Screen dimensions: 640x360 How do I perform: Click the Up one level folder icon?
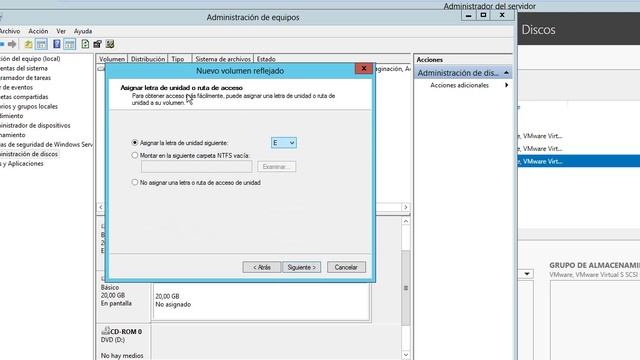click(28, 44)
